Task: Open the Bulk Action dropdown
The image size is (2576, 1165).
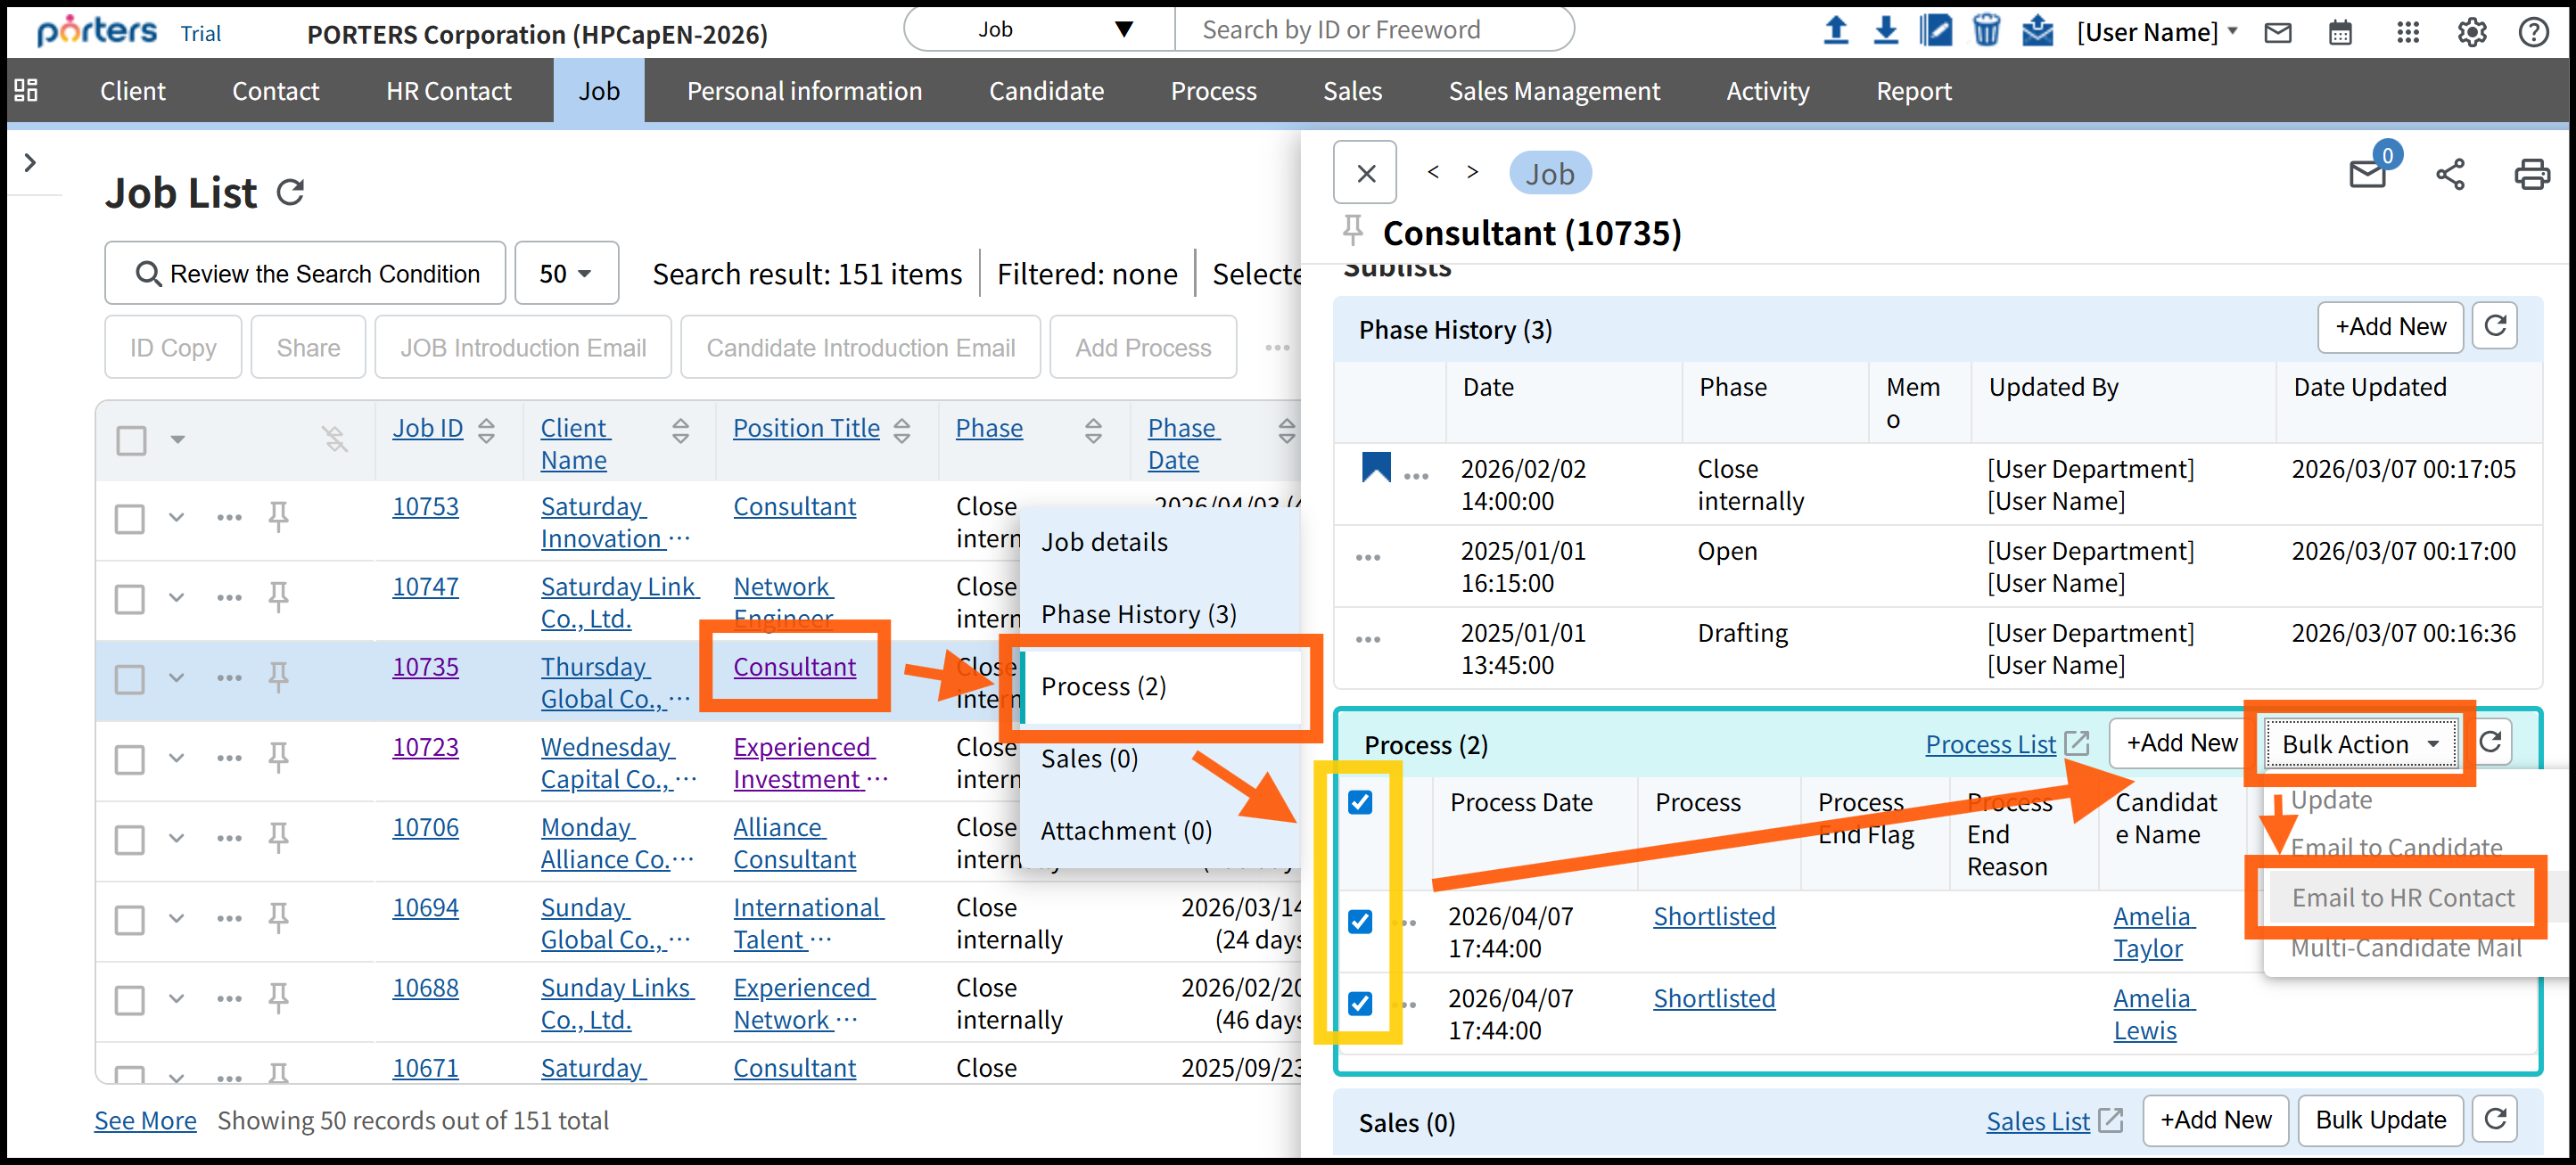Action: click(2359, 744)
